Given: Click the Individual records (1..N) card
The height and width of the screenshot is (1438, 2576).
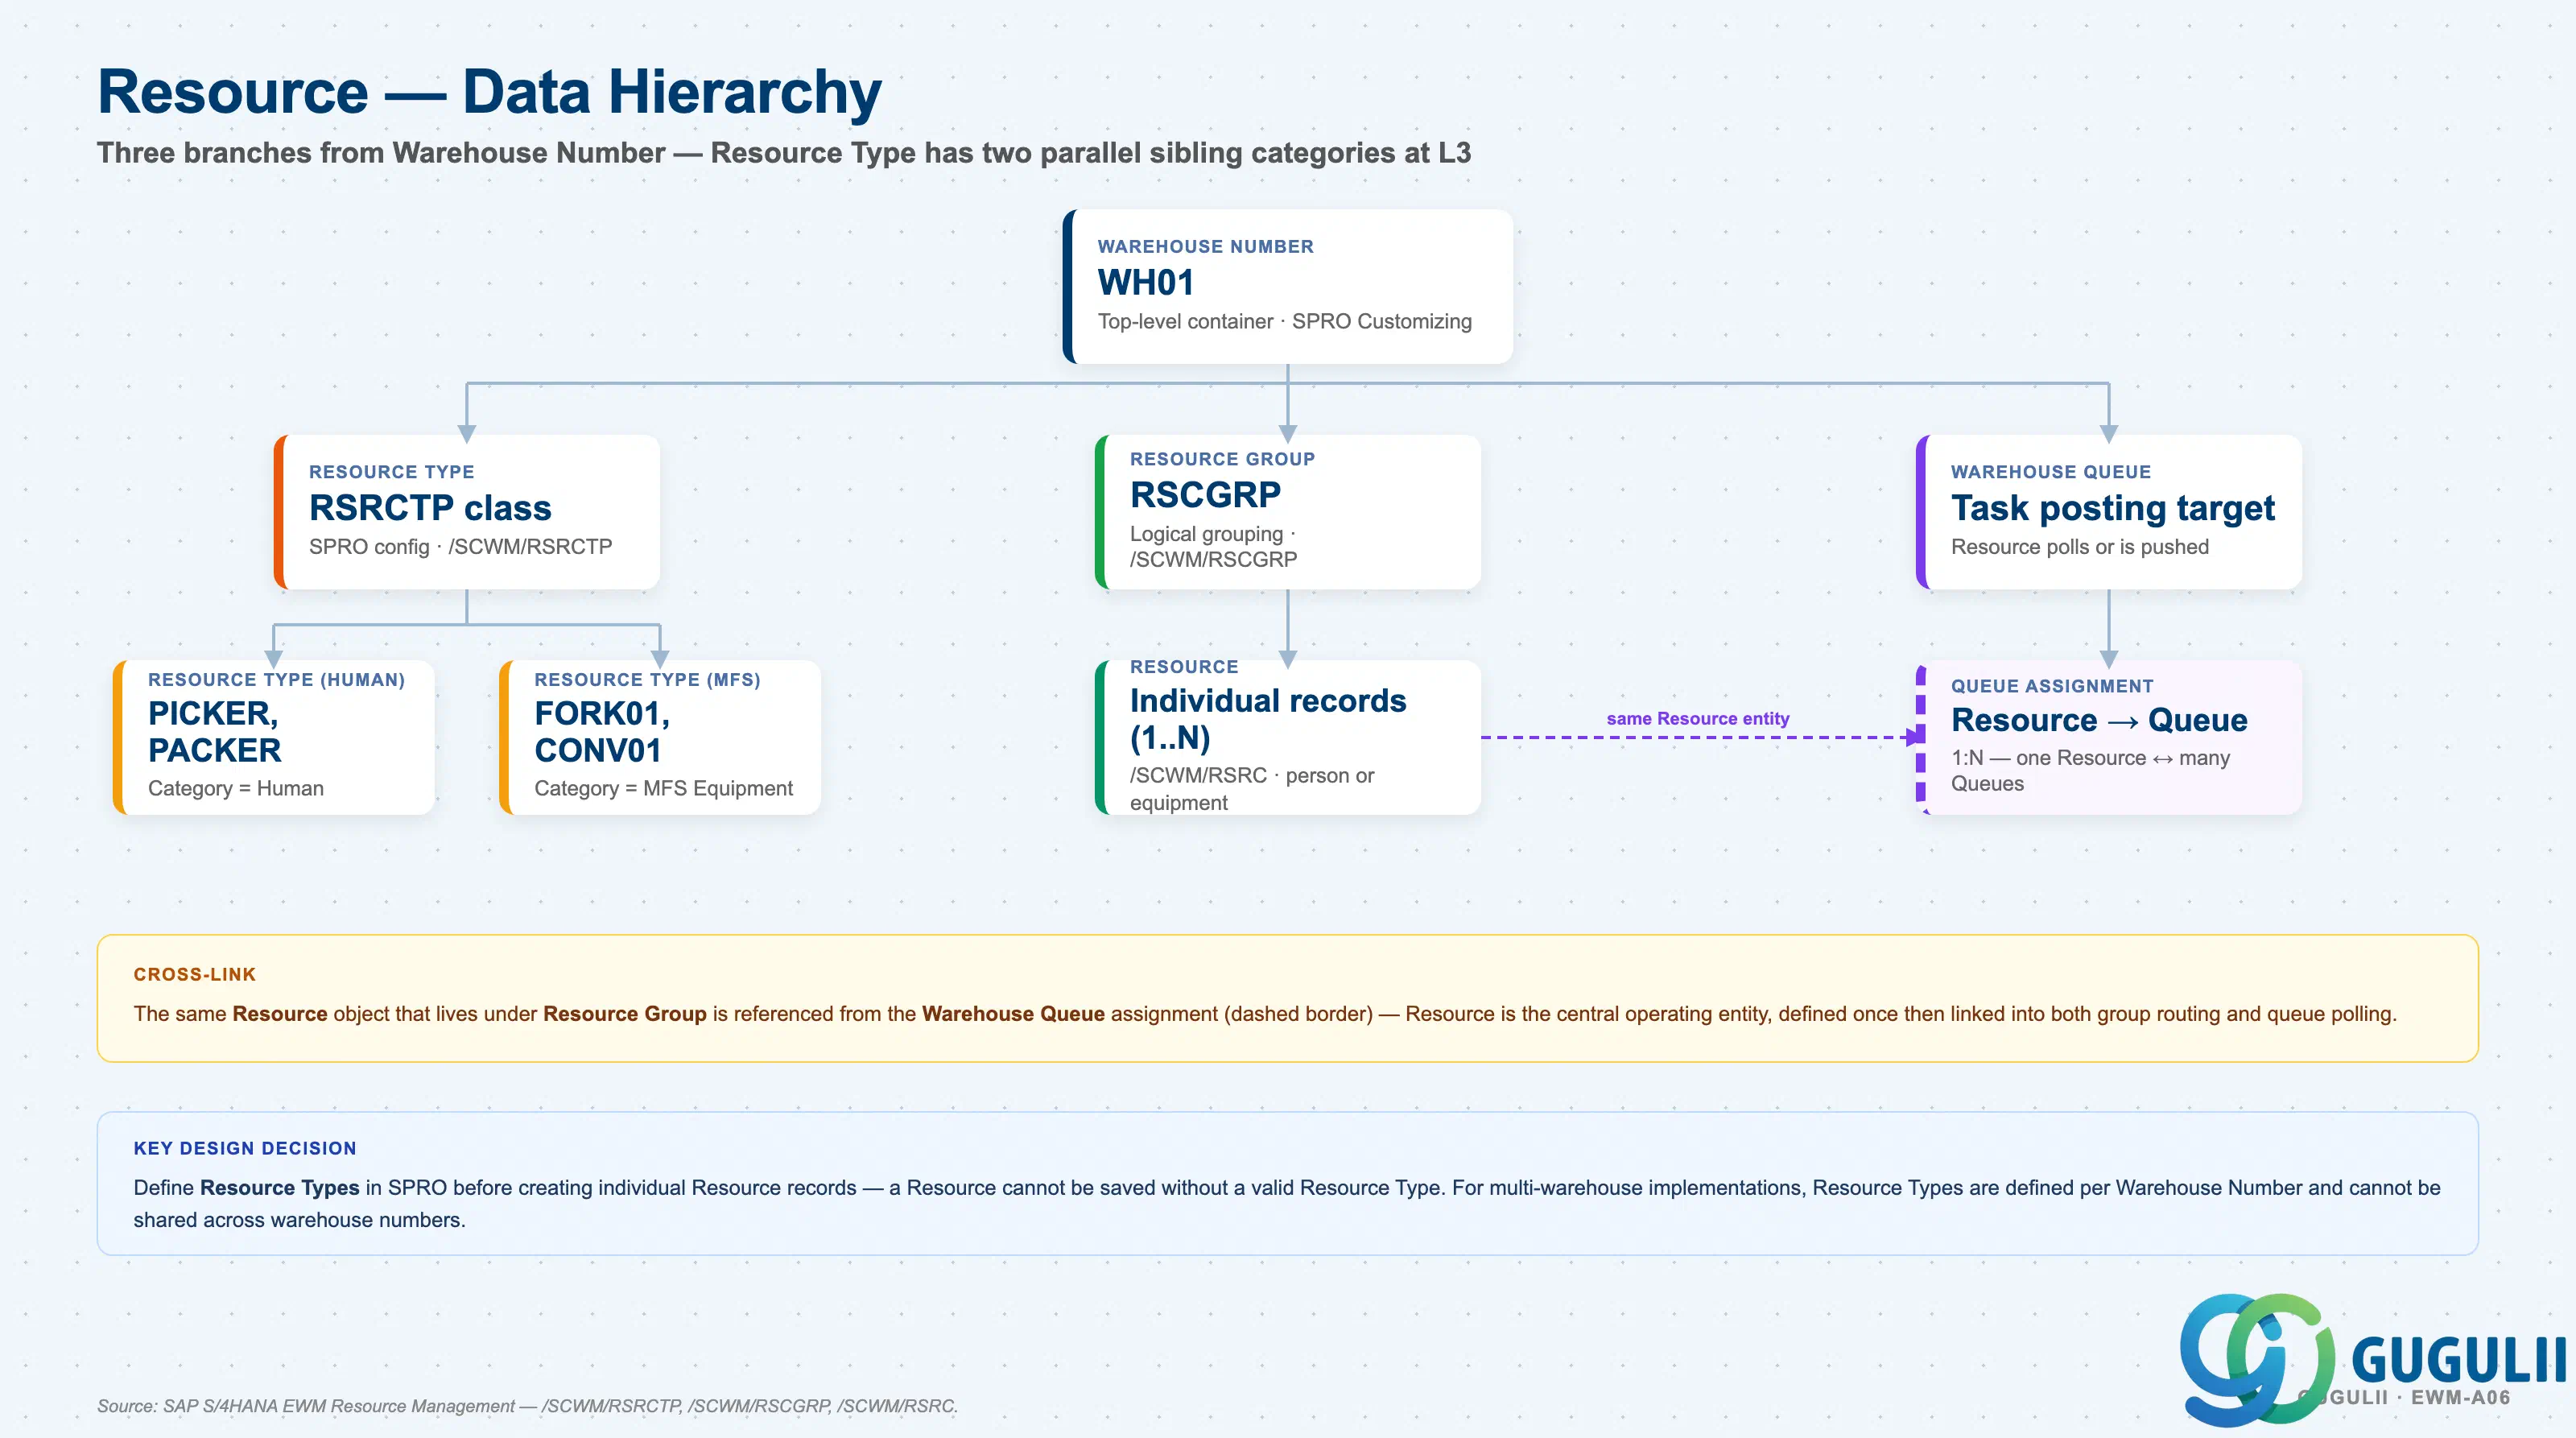Looking at the screenshot, I should pyautogui.click(x=1288, y=737).
